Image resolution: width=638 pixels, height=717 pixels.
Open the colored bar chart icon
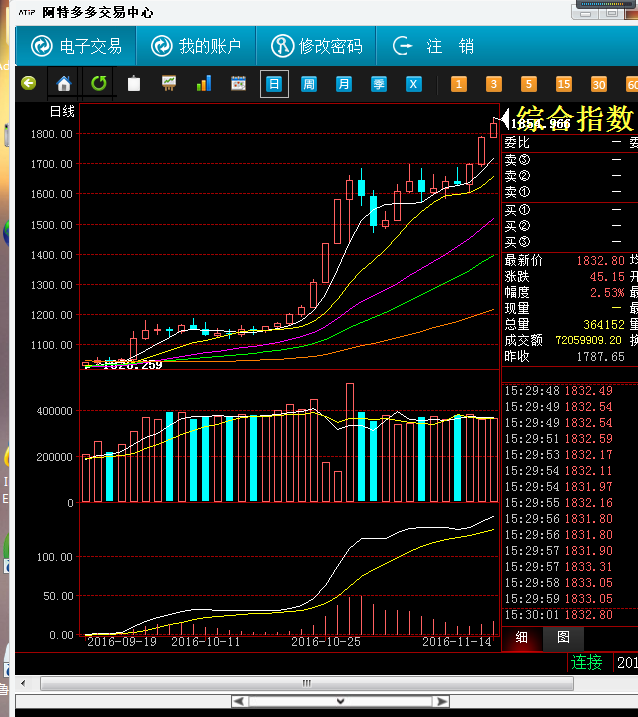204,83
